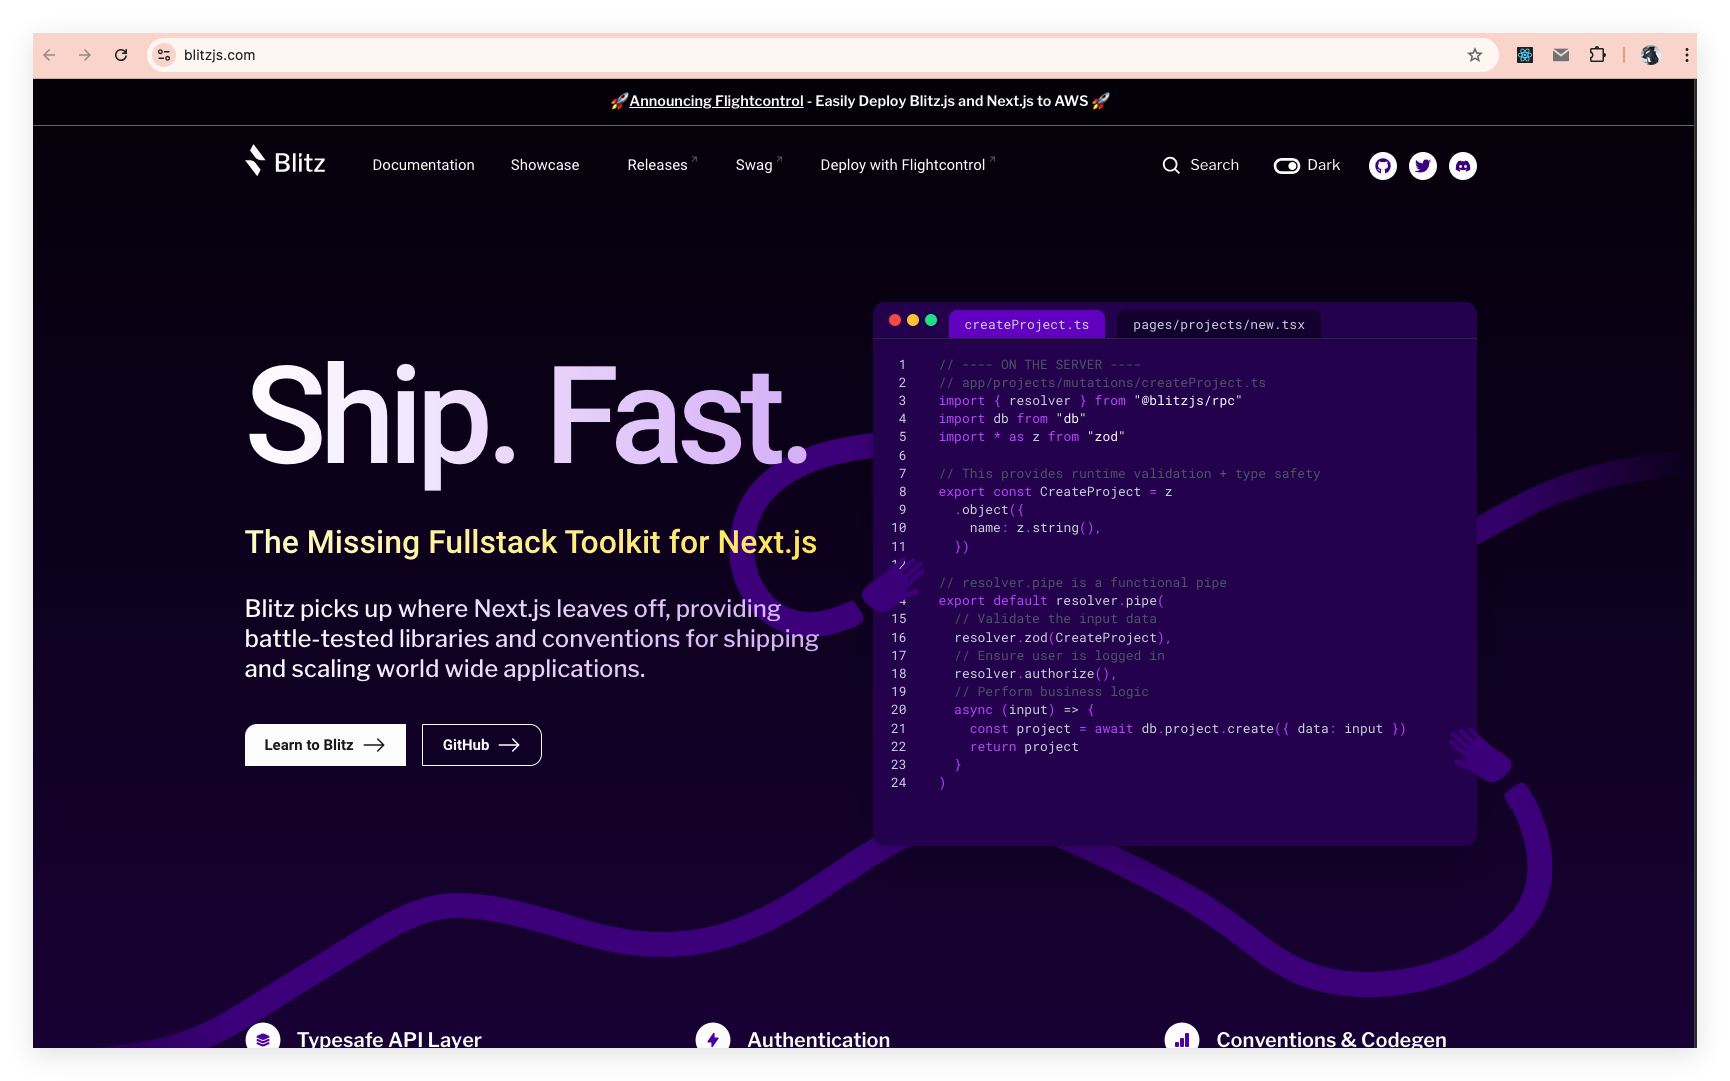
Task: Toggle the Dark mode switch
Action: point(1287,166)
